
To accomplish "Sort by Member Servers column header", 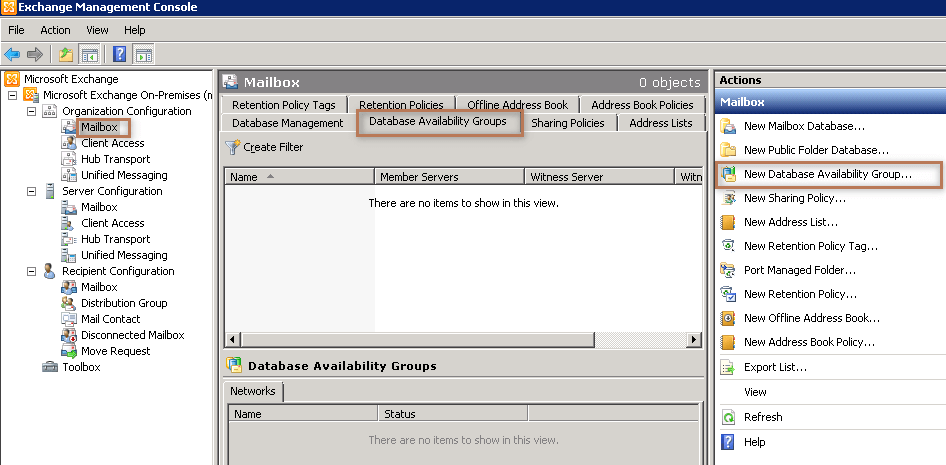I will pyautogui.click(x=449, y=177).
